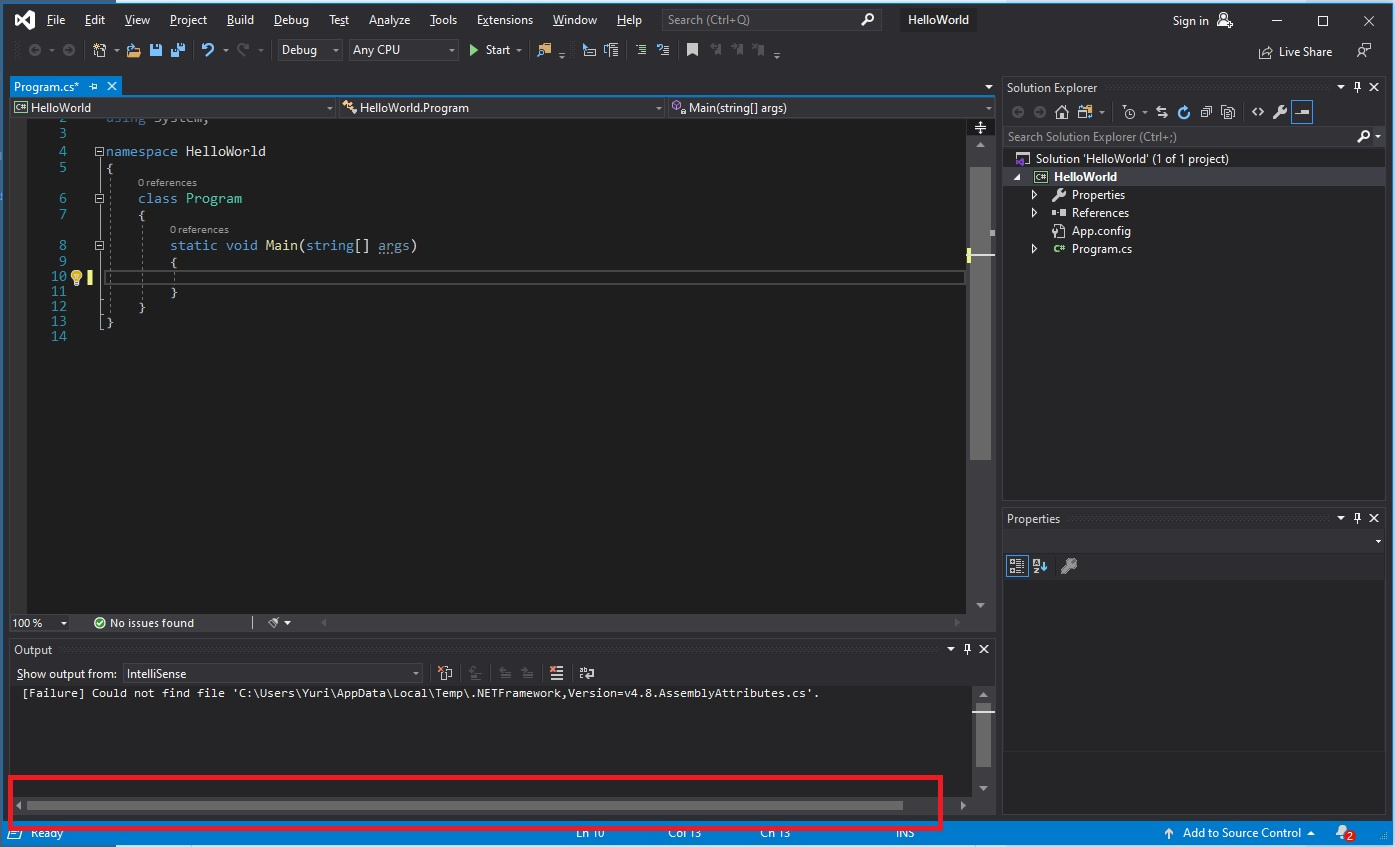The height and width of the screenshot is (847, 1395).
Task: Click the Live Share button
Action: coord(1295,52)
